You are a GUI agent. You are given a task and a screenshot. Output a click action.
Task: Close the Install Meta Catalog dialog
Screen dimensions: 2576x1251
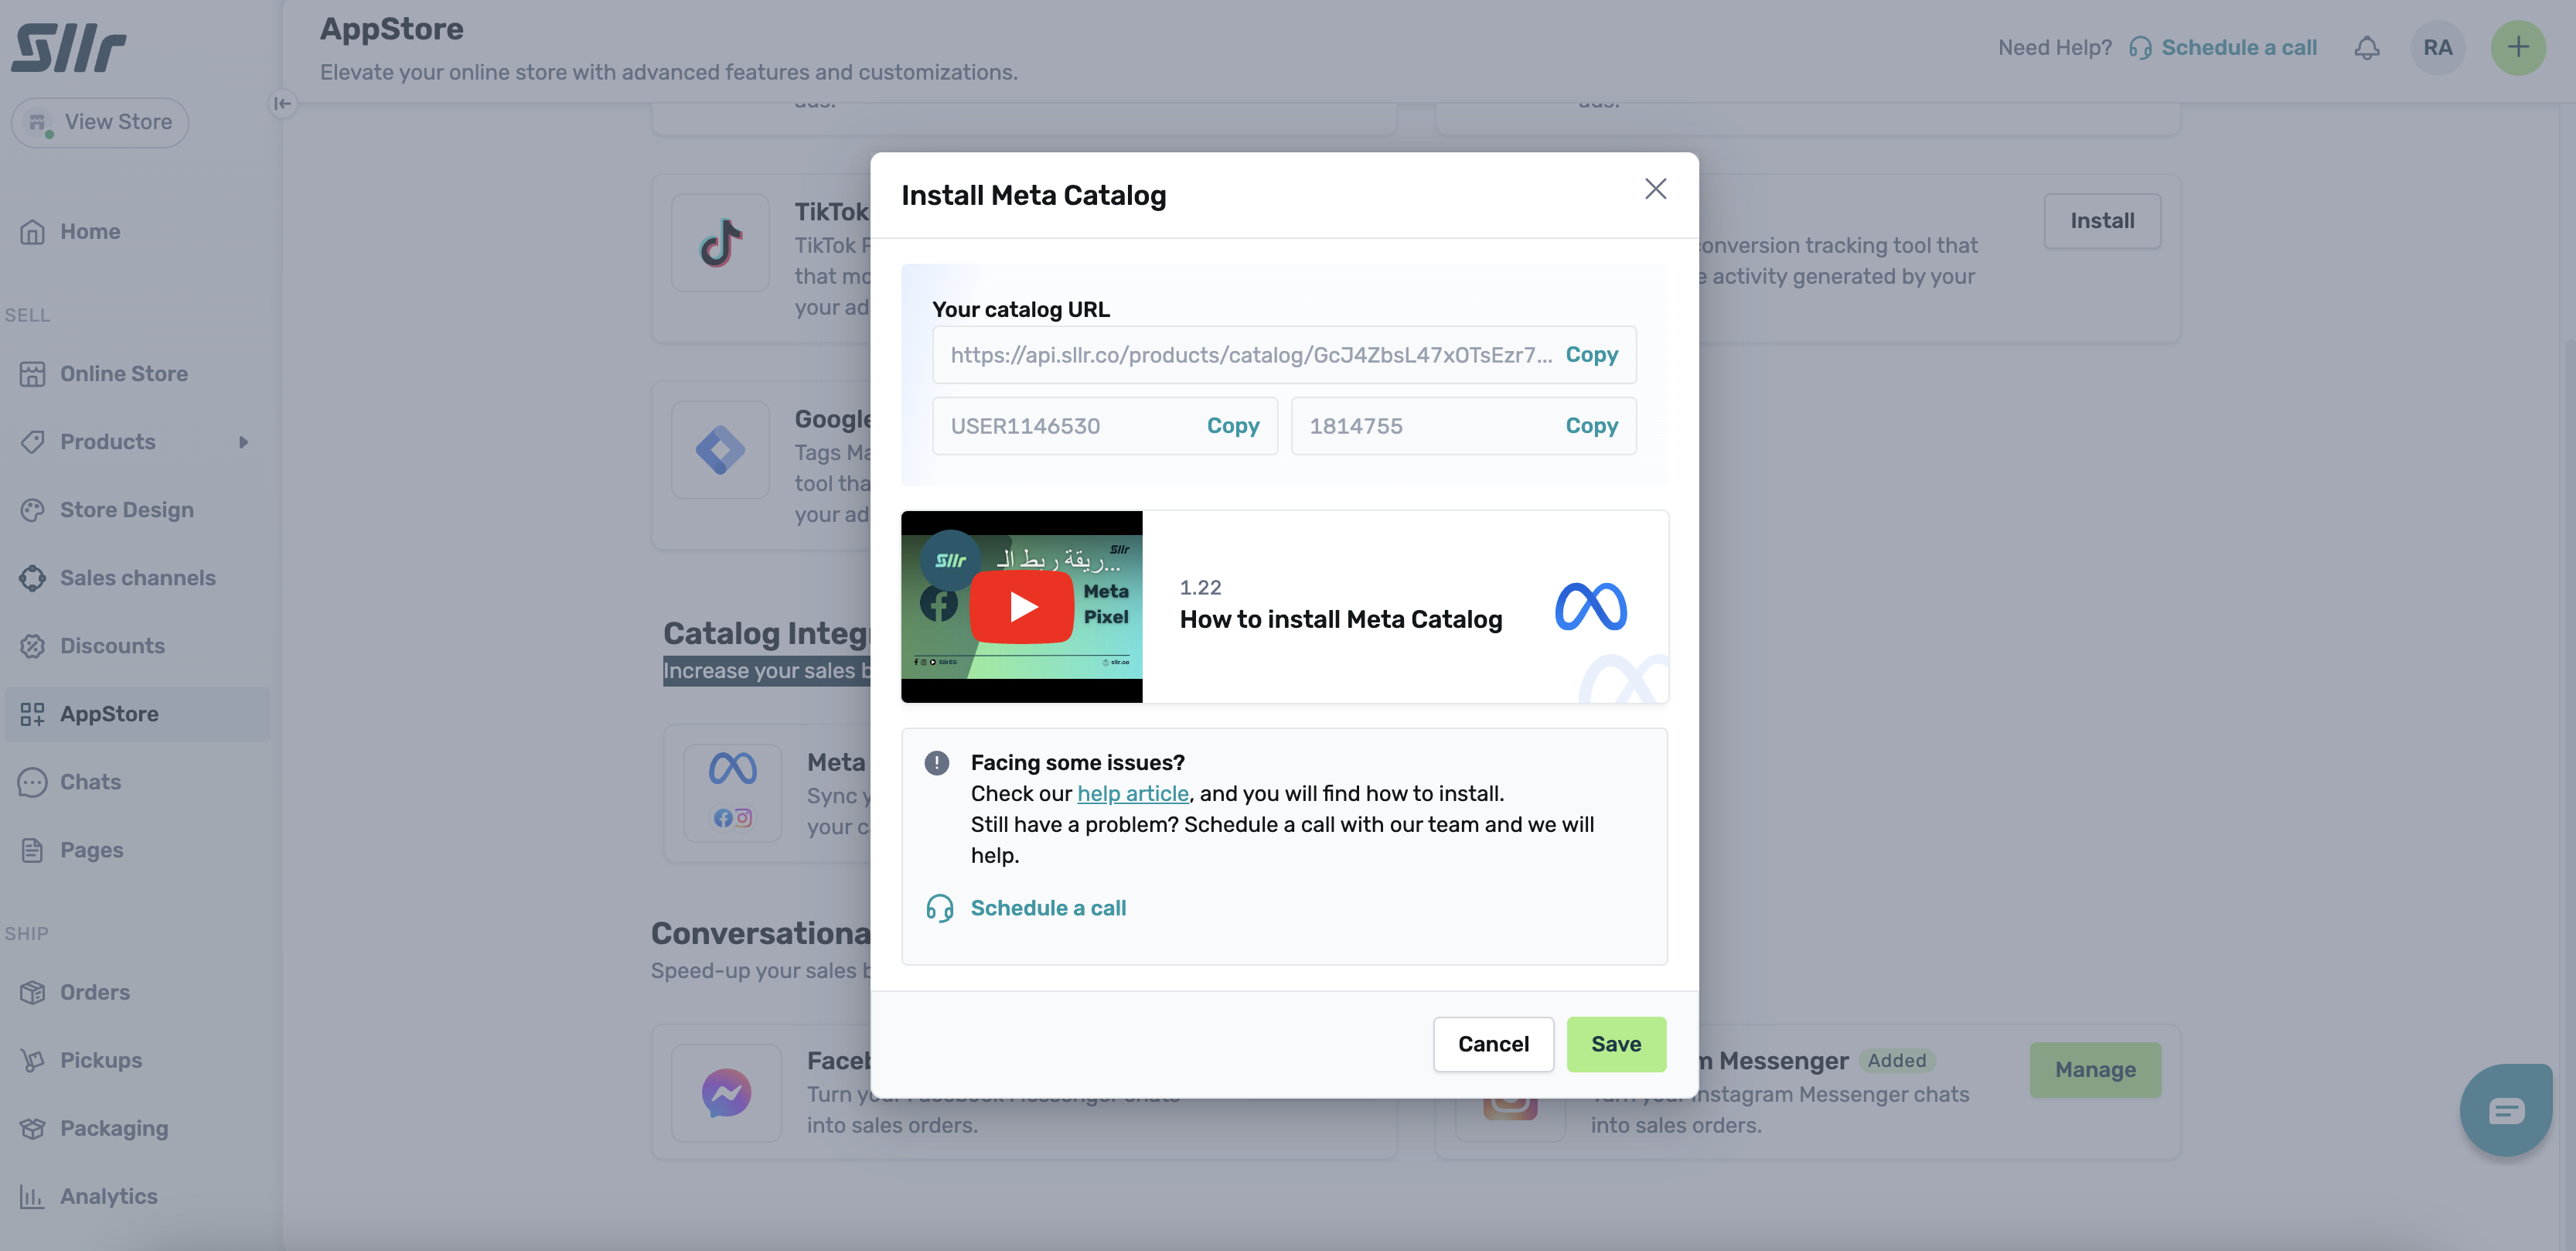point(1655,189)
